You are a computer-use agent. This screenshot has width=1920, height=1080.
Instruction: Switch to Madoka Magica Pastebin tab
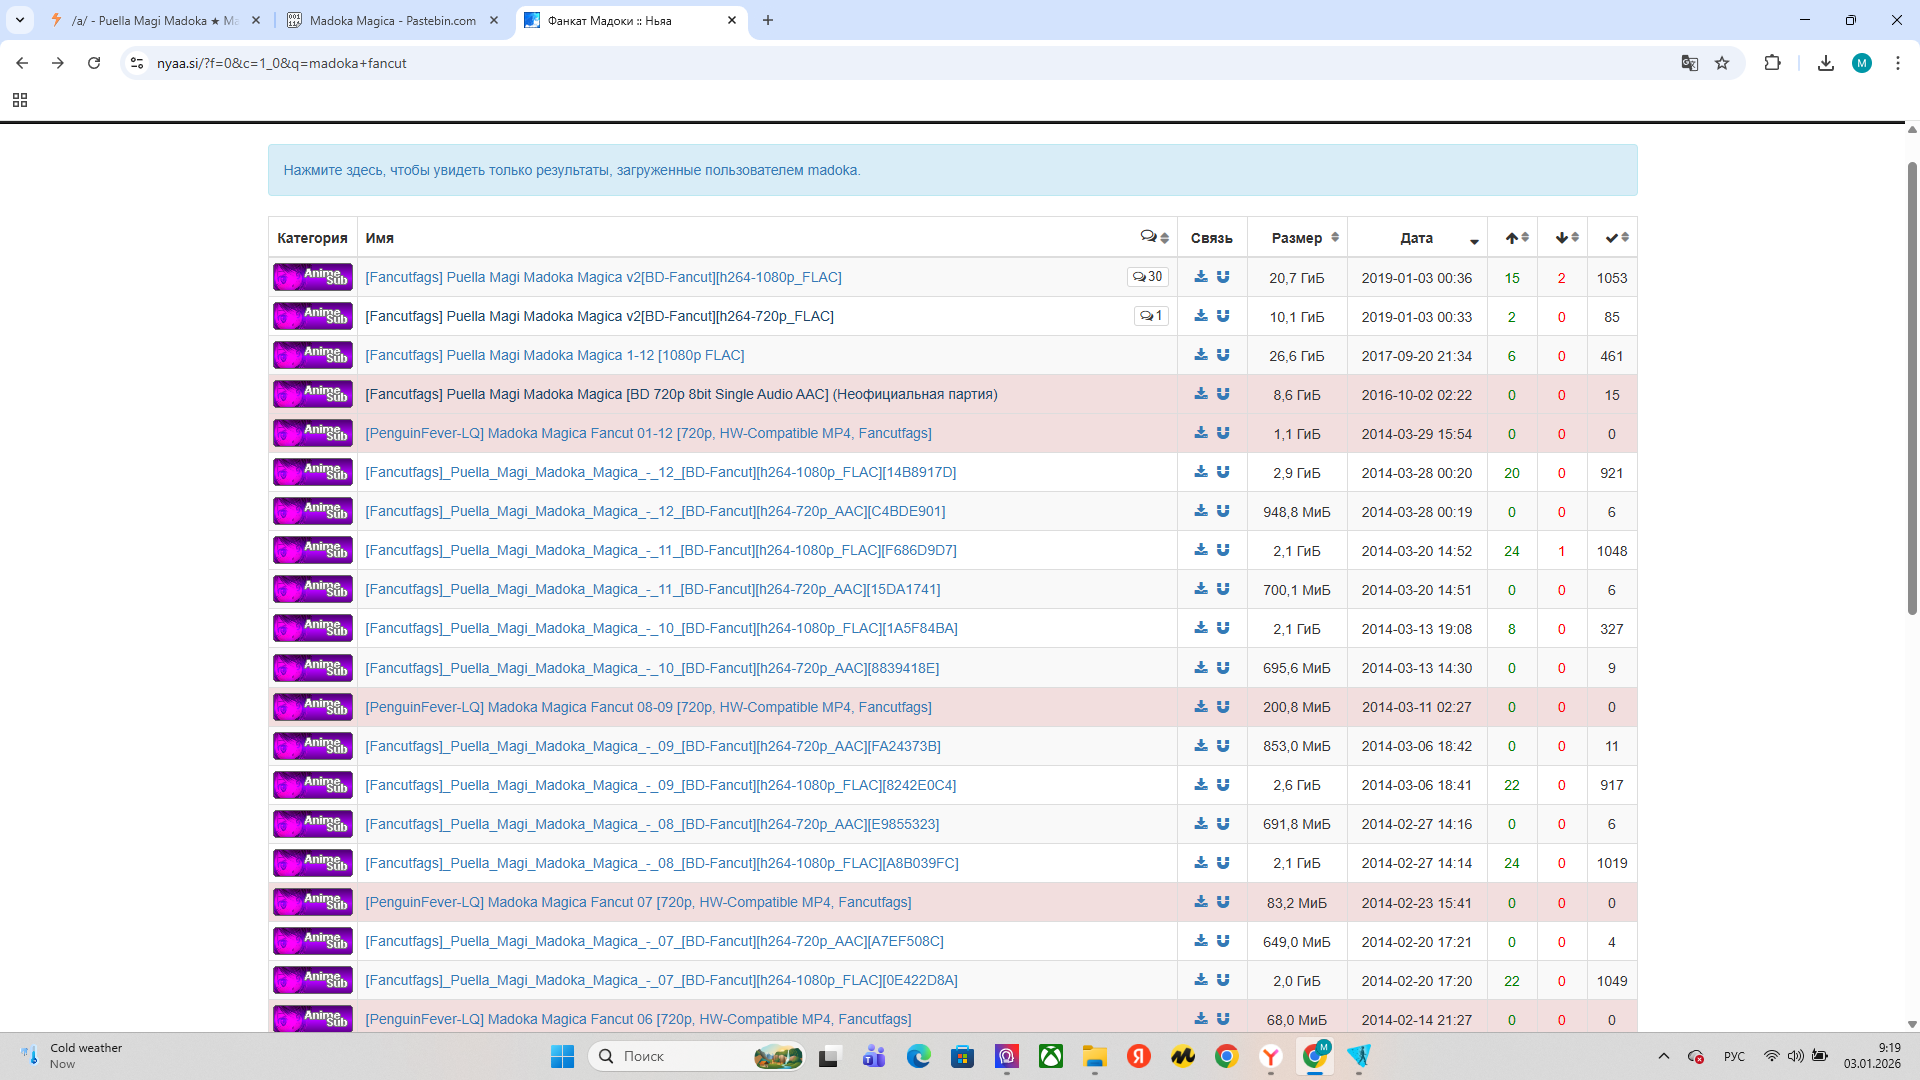pos(392,20)
